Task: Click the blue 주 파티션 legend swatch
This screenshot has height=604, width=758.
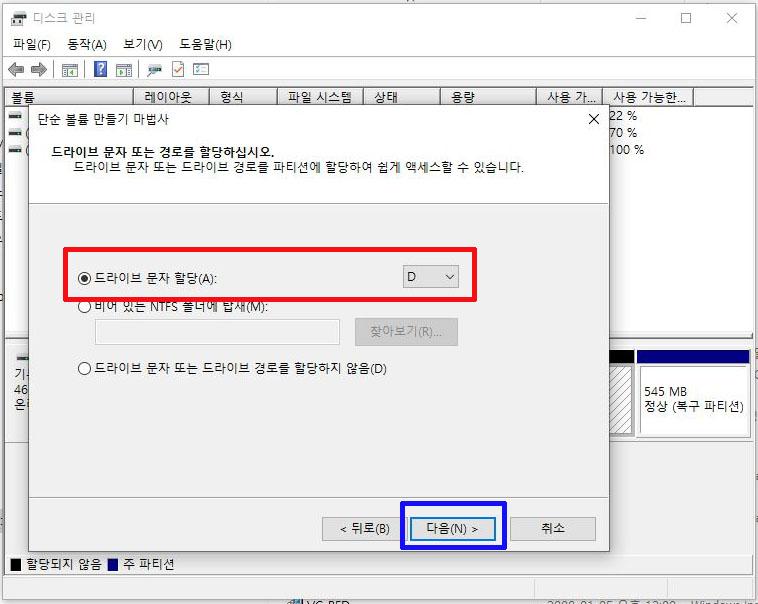Action: (113, 564)
